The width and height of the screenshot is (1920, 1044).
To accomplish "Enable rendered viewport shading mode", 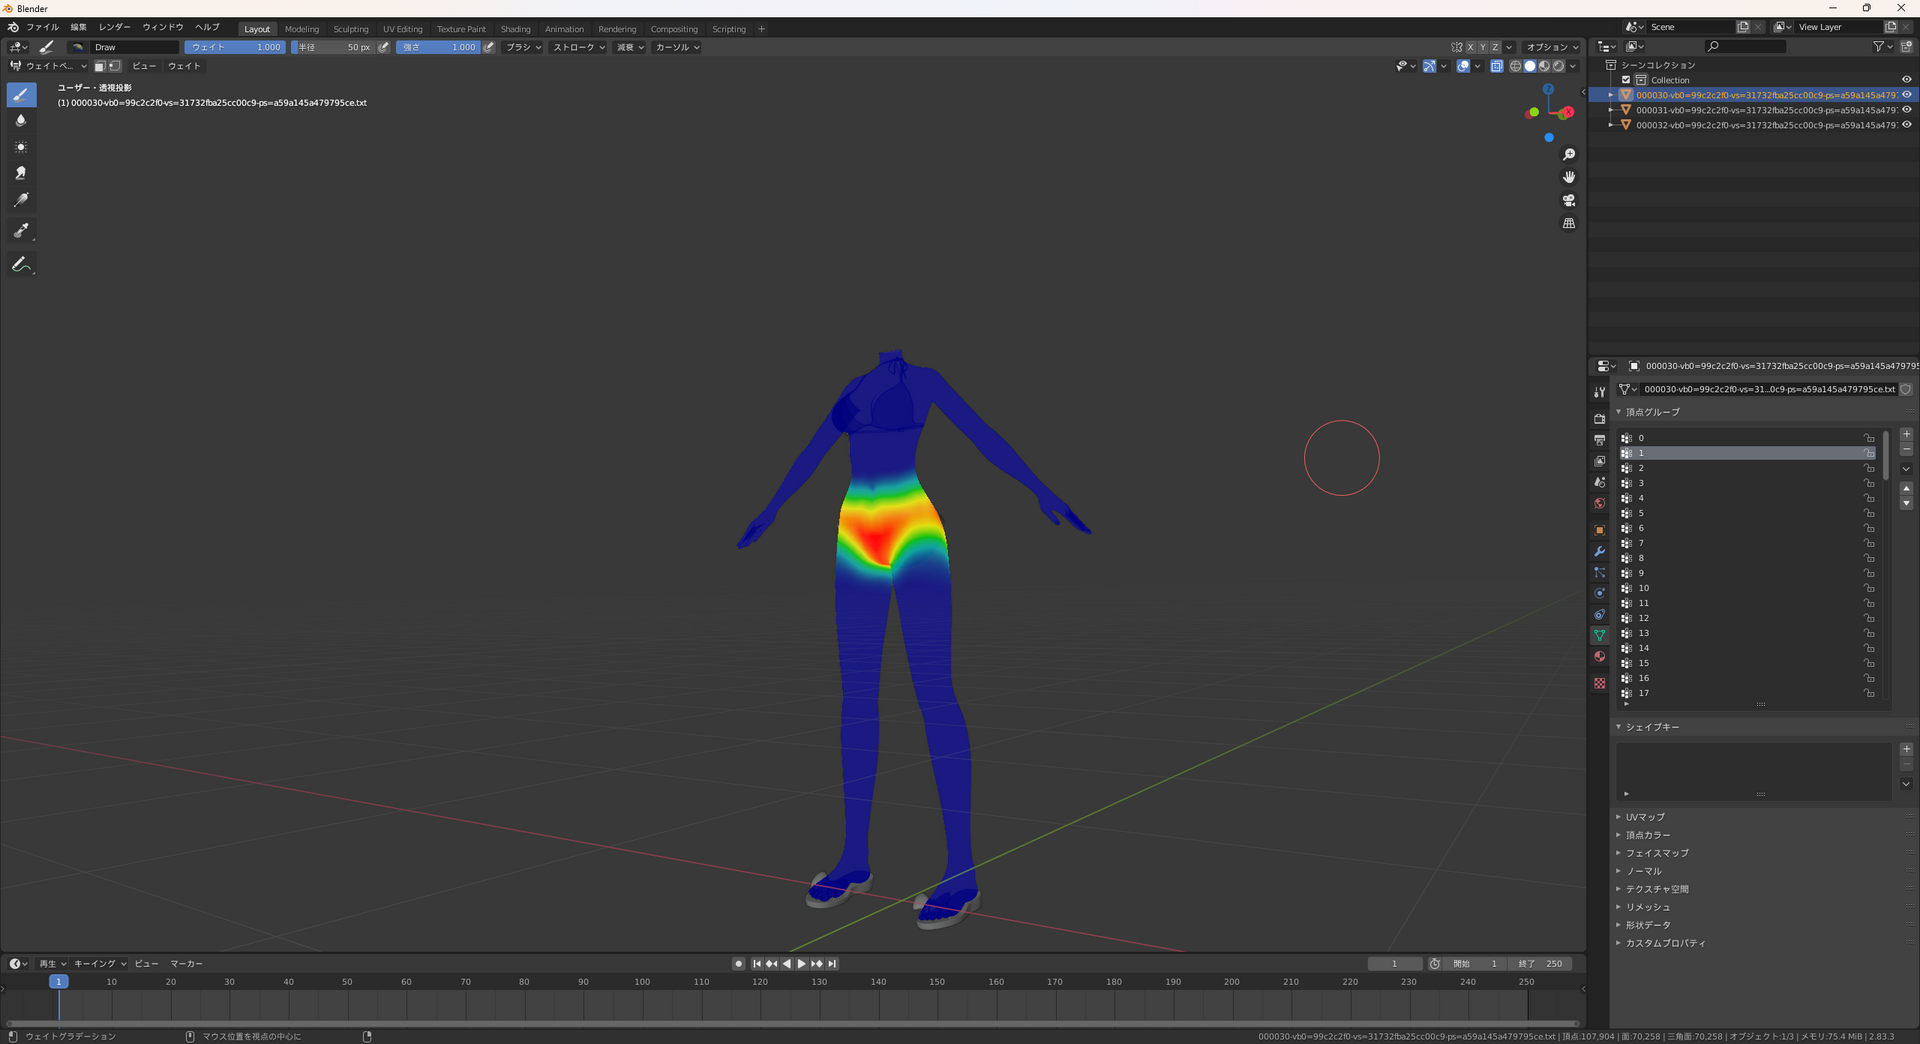I will coord(1558,66).
